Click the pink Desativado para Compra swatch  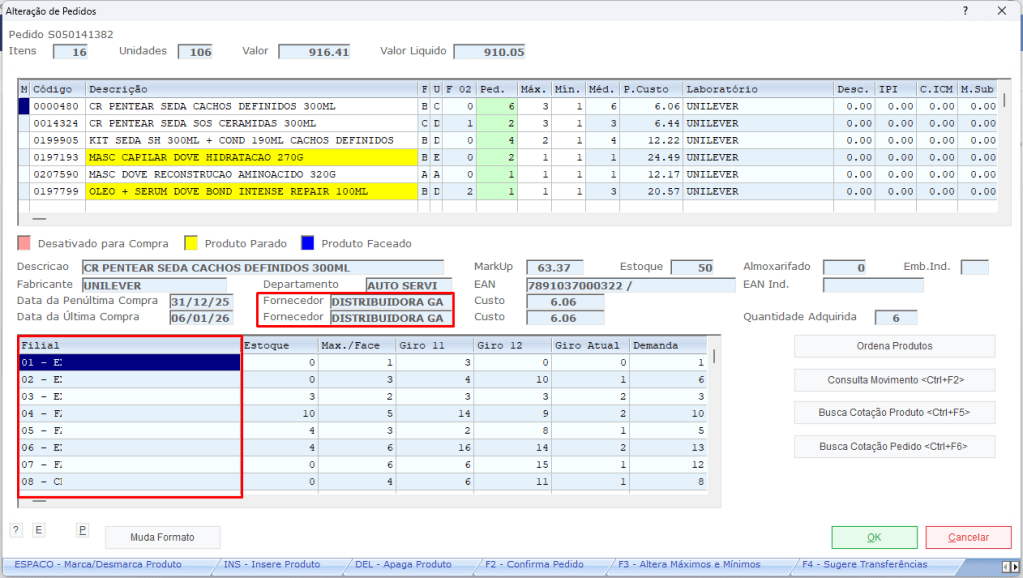click(x=24, y=243)
